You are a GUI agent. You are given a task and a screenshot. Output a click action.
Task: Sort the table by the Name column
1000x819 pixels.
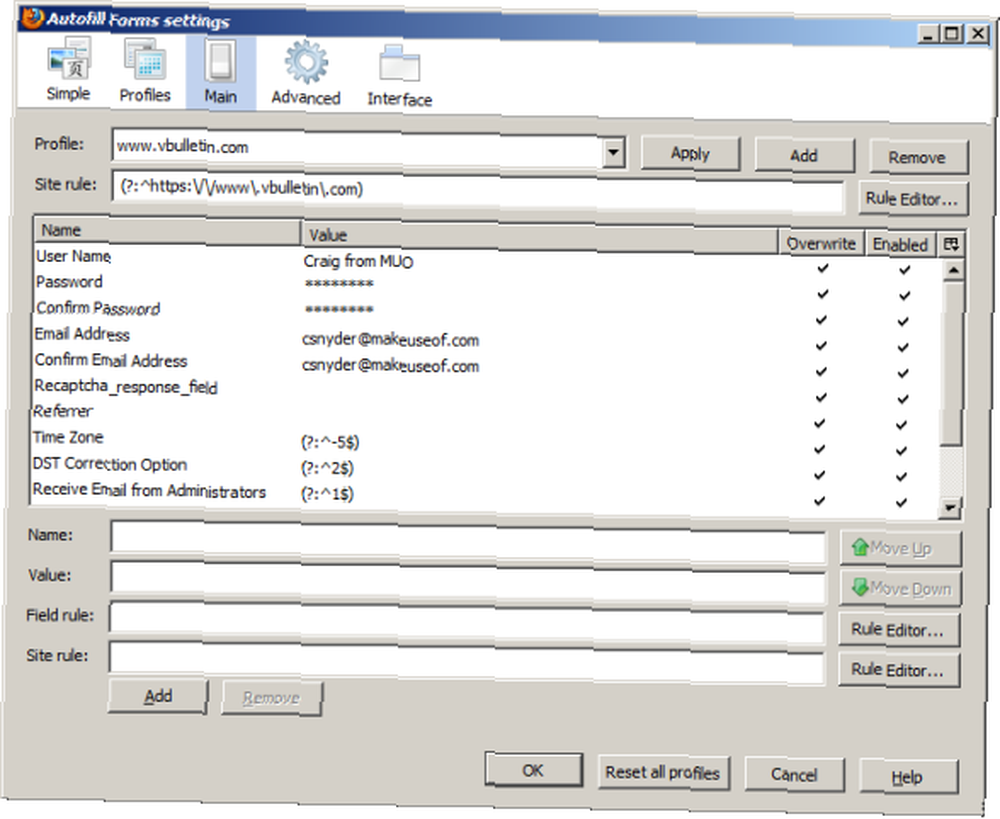tap(166, 231)
